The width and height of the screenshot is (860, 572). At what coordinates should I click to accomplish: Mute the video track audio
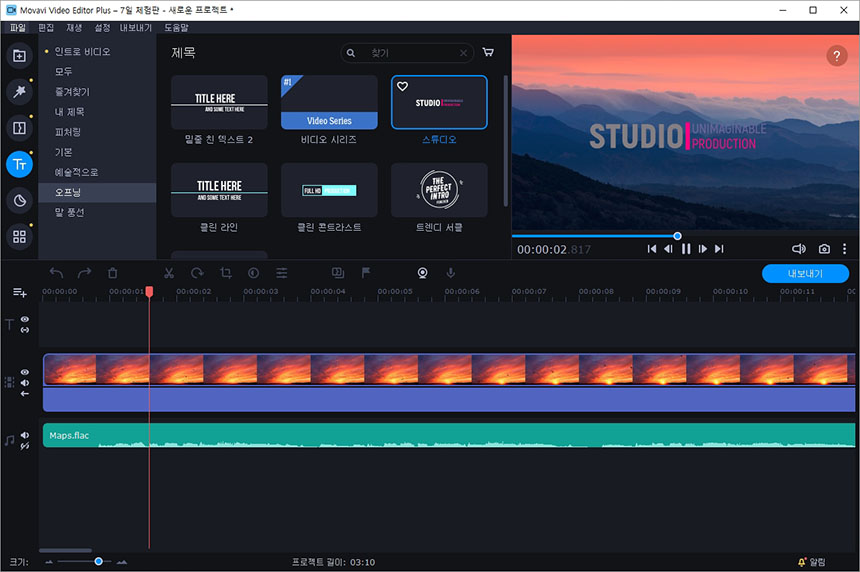[25, 383]
